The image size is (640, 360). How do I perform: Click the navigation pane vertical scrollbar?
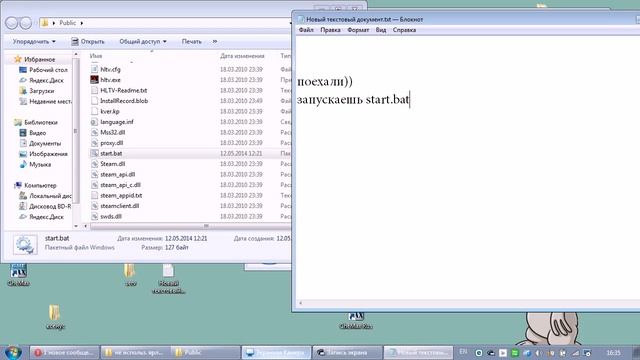76,131
